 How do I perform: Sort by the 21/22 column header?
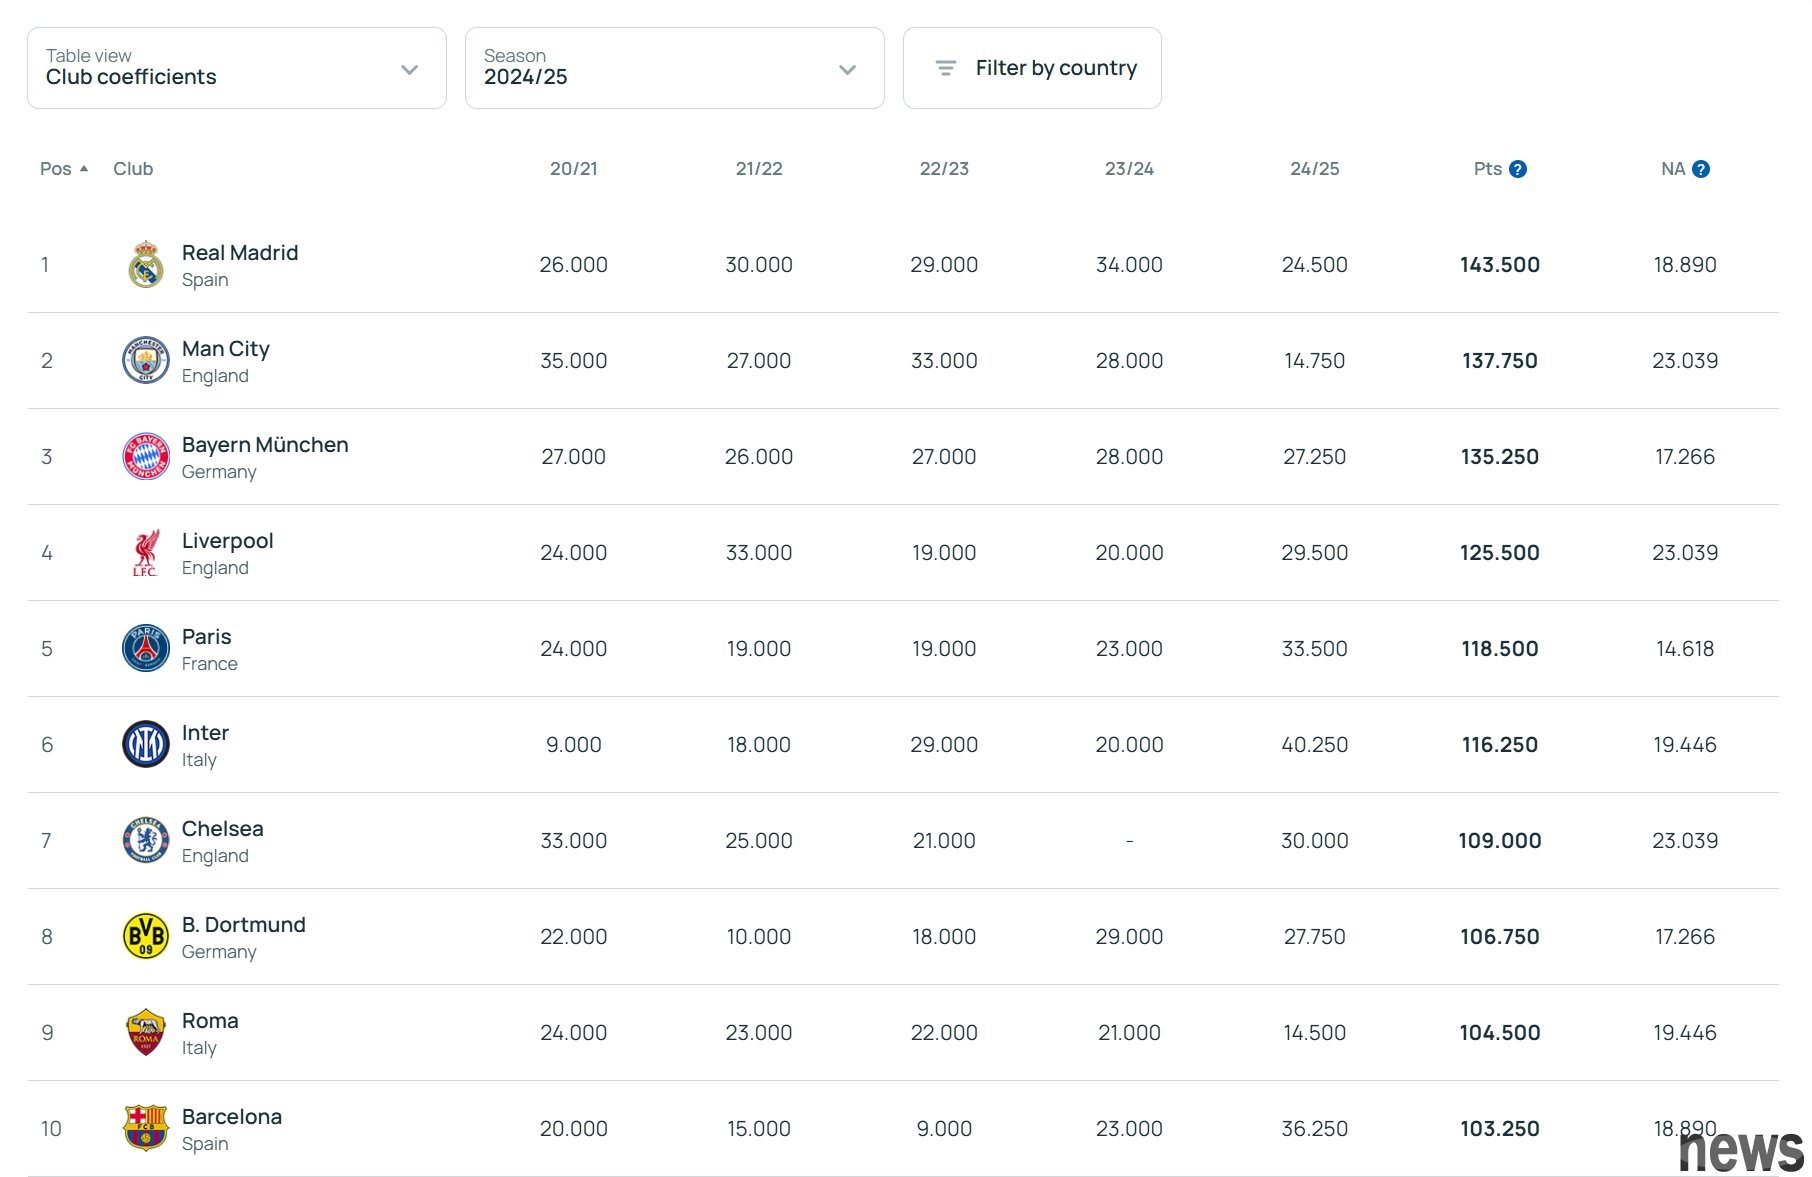pos(759,169)
